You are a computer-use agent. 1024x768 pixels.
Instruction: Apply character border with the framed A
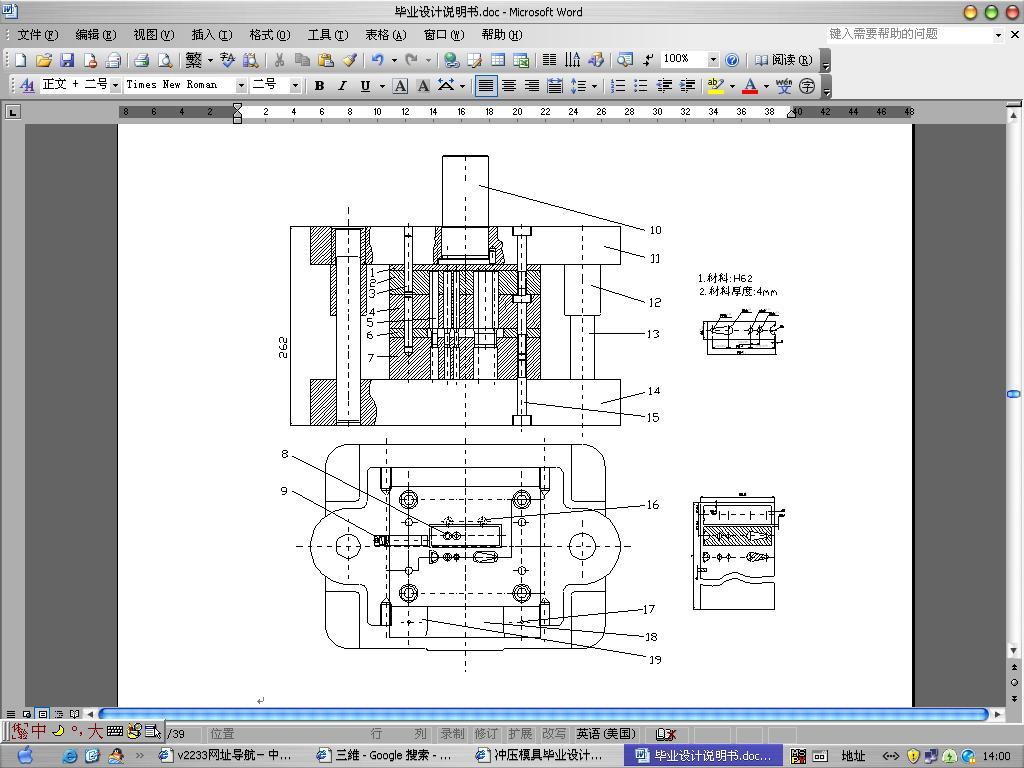(400, 86)
